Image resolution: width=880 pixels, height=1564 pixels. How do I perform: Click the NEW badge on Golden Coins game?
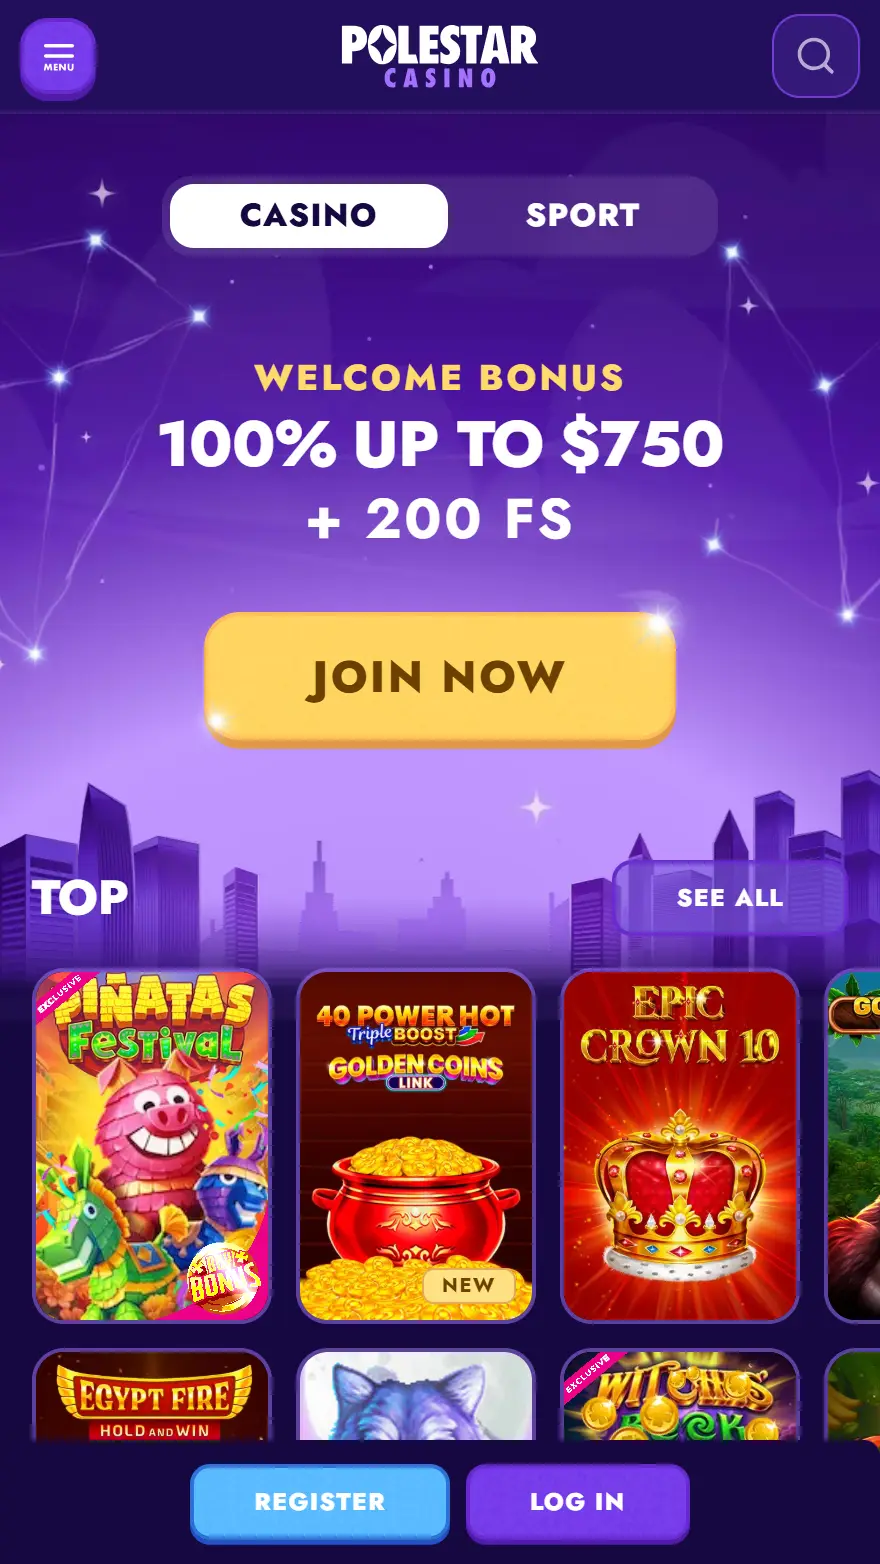tap(468, 1285)
